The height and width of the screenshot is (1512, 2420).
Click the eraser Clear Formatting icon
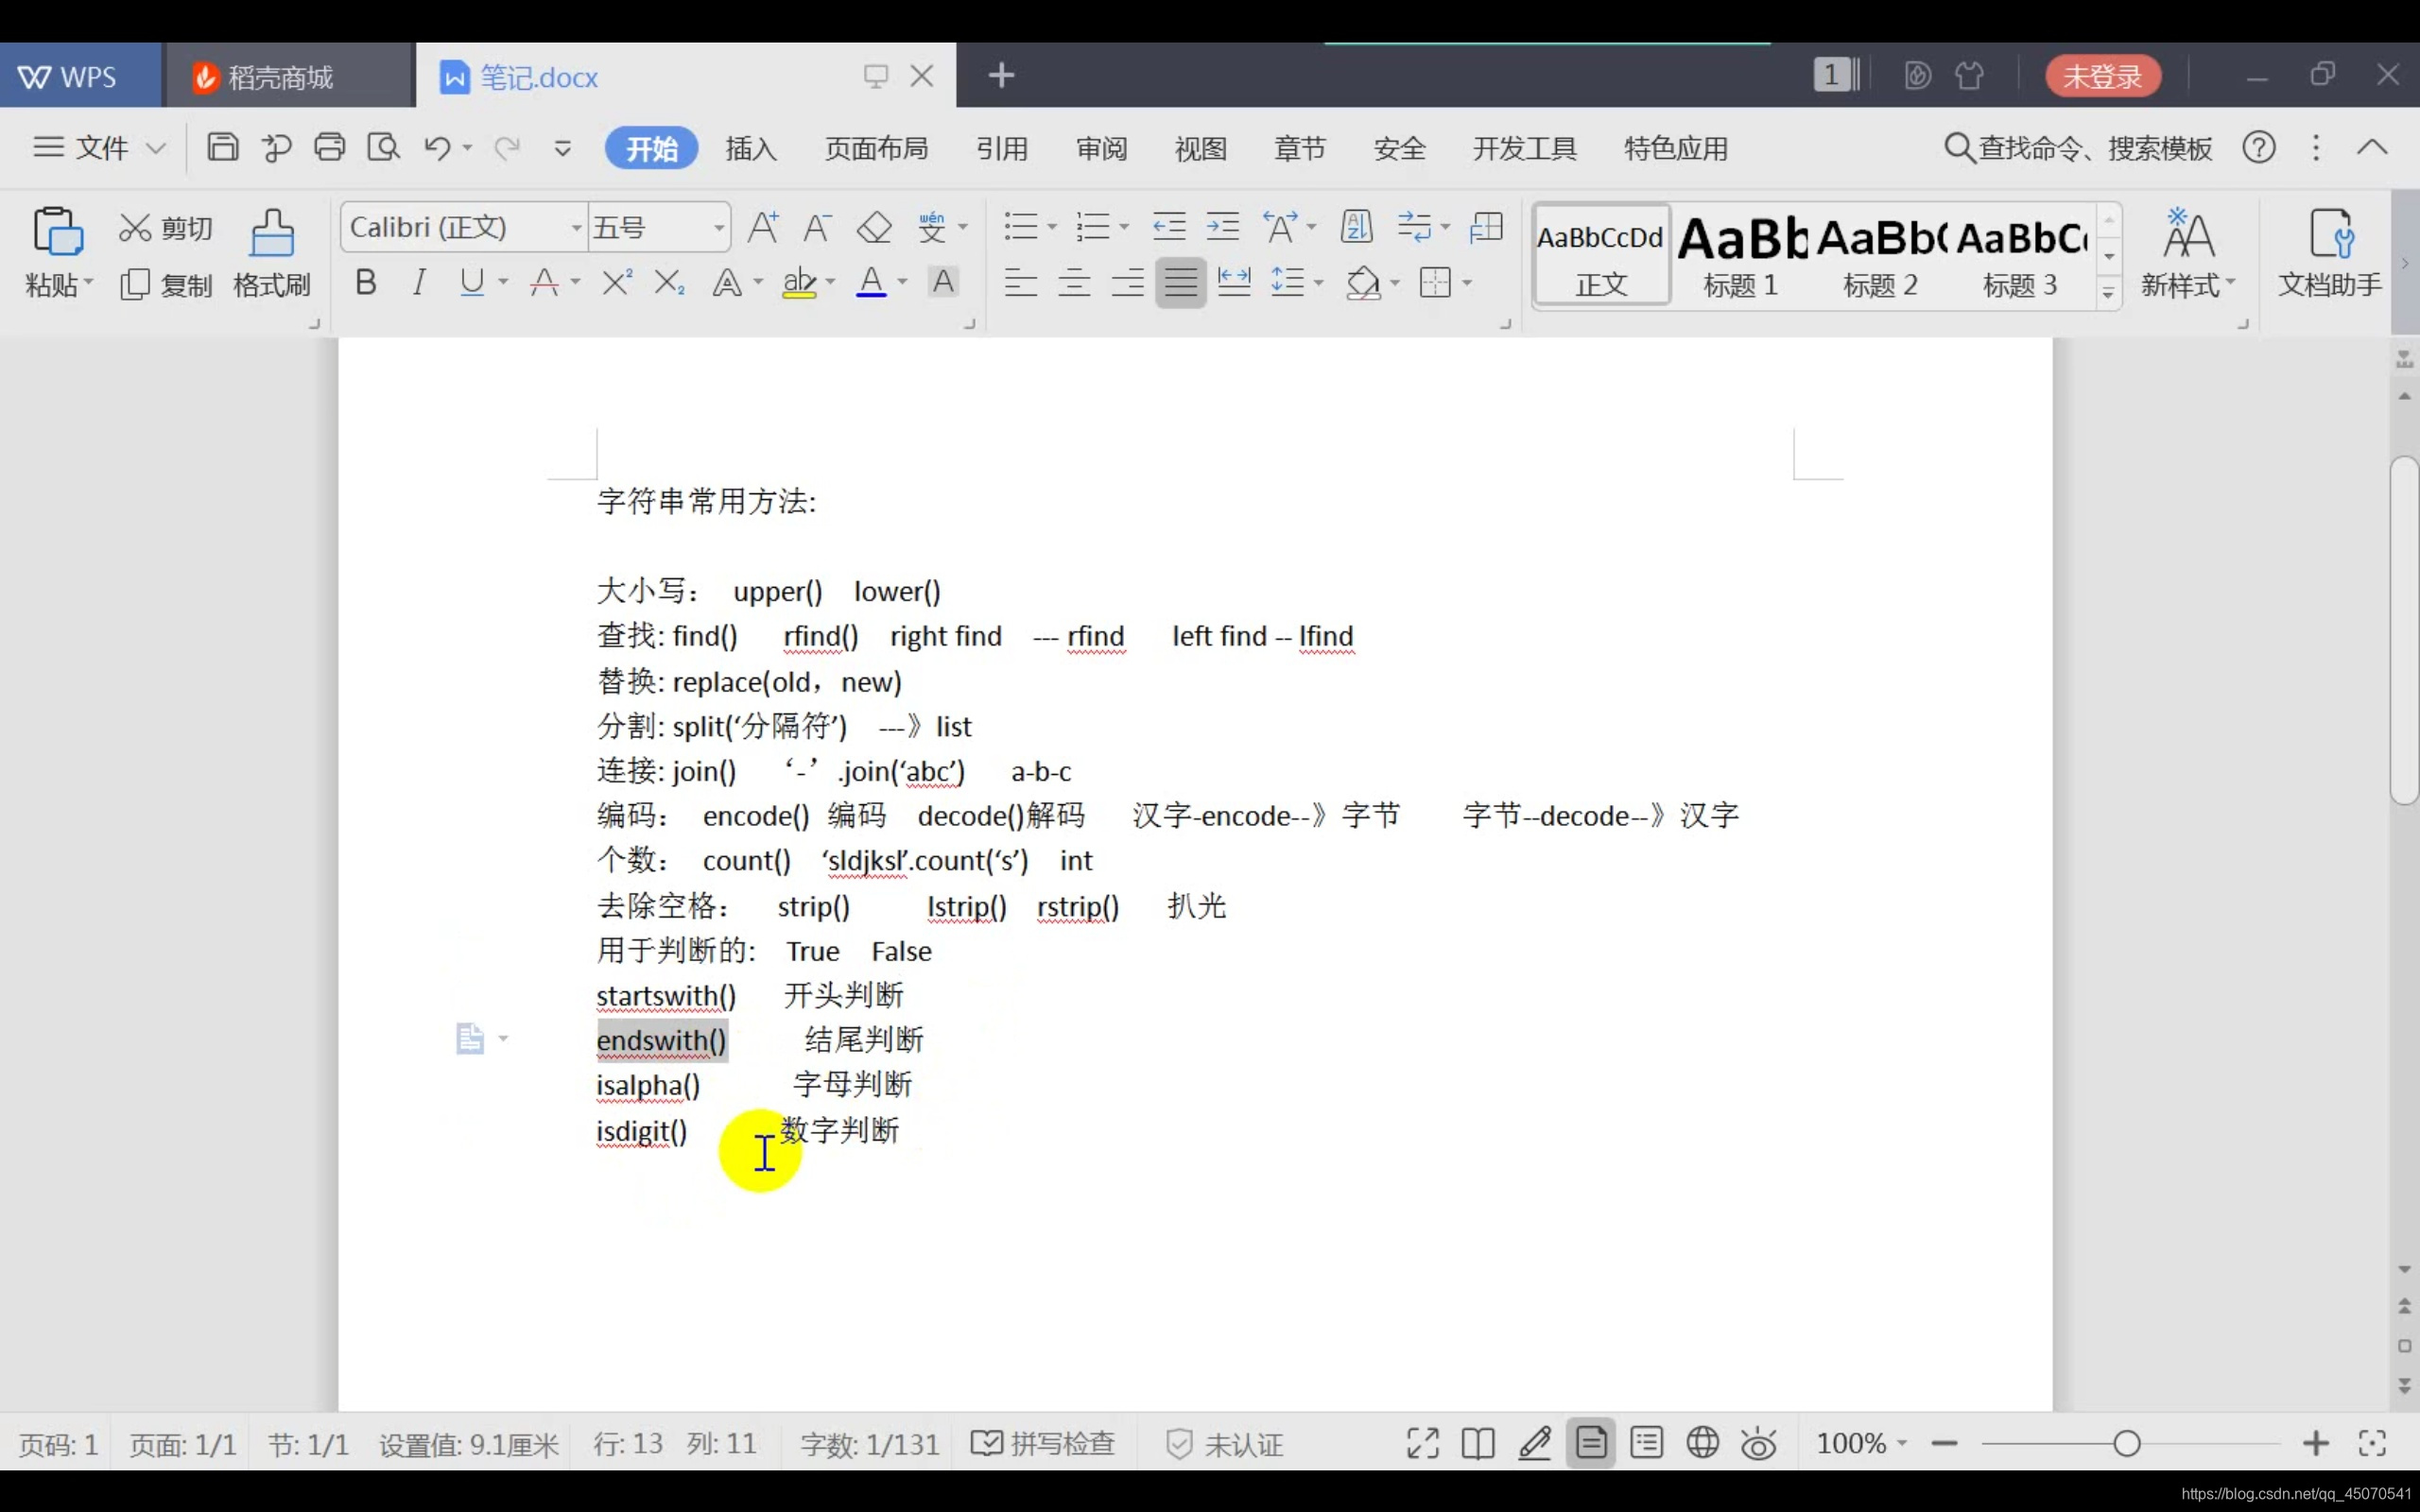pyautogui.click(x=874, y=227)
